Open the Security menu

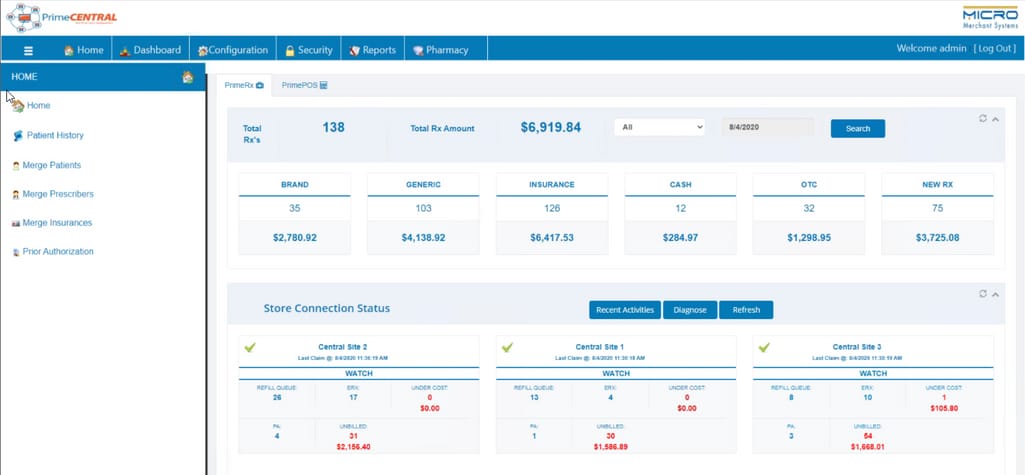click(309, 50)
